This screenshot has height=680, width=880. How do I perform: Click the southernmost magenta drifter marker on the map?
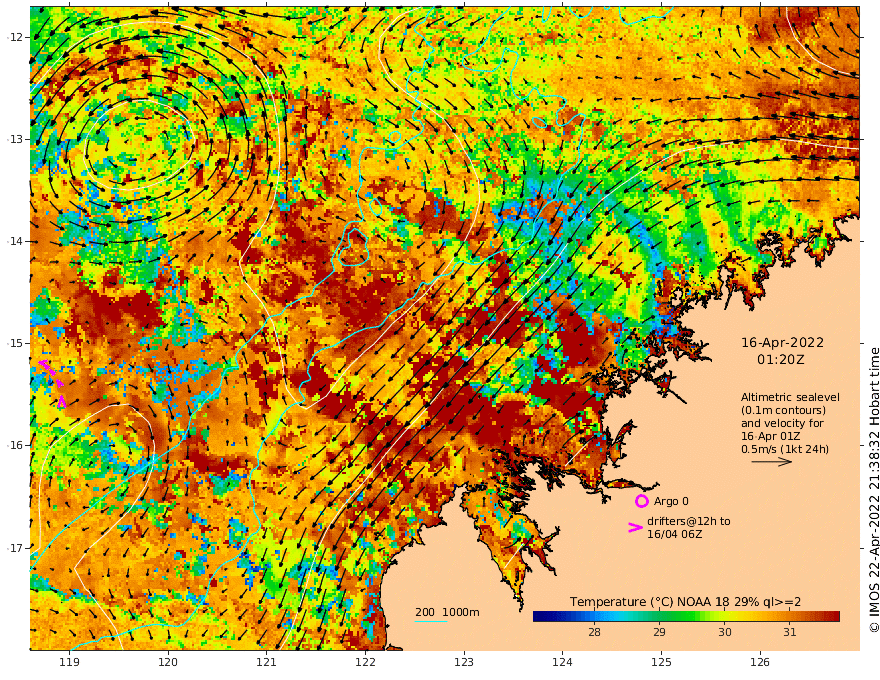(x=62, y=402)
